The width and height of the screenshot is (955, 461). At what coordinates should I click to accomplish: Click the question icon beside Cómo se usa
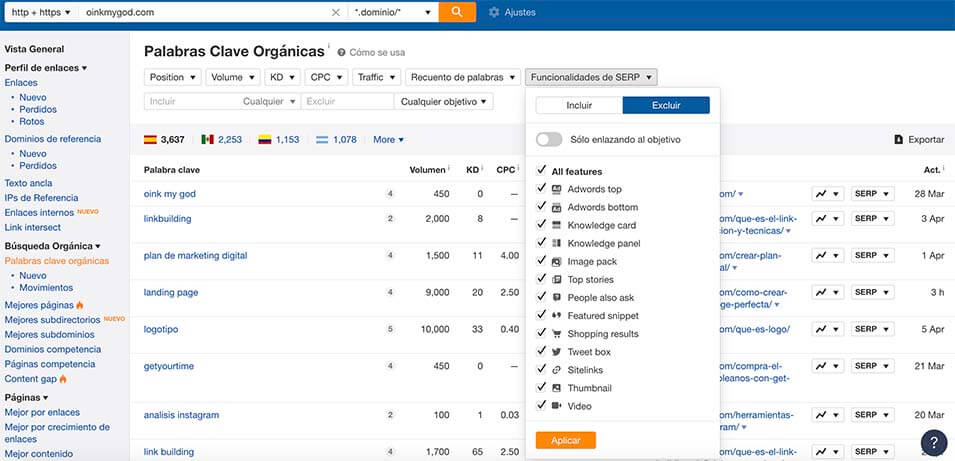(x=342, y=53)
